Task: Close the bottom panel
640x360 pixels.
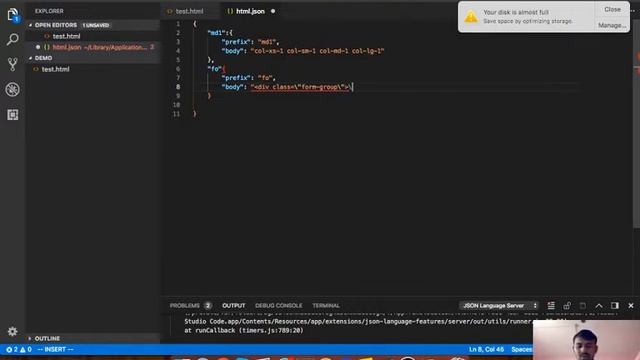Action: (x=631, y=306)
